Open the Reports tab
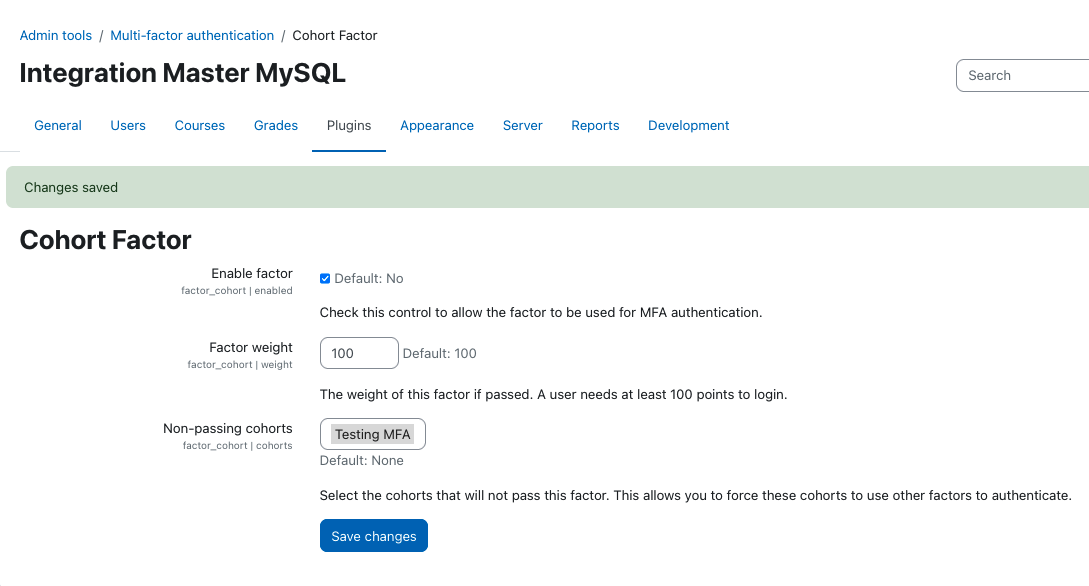The image size is (1089, 586). [595, 126]
